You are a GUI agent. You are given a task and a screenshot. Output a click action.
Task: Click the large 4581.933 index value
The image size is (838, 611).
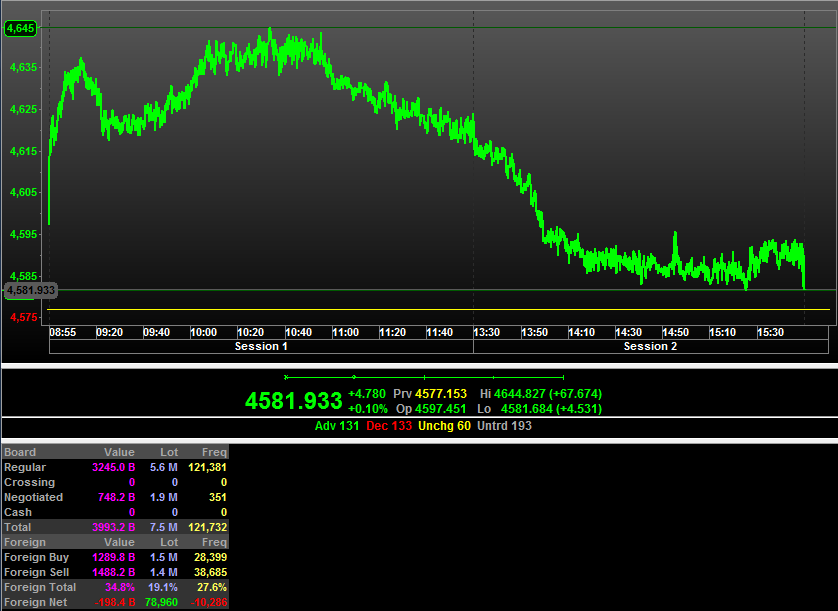tap(293, 401)
